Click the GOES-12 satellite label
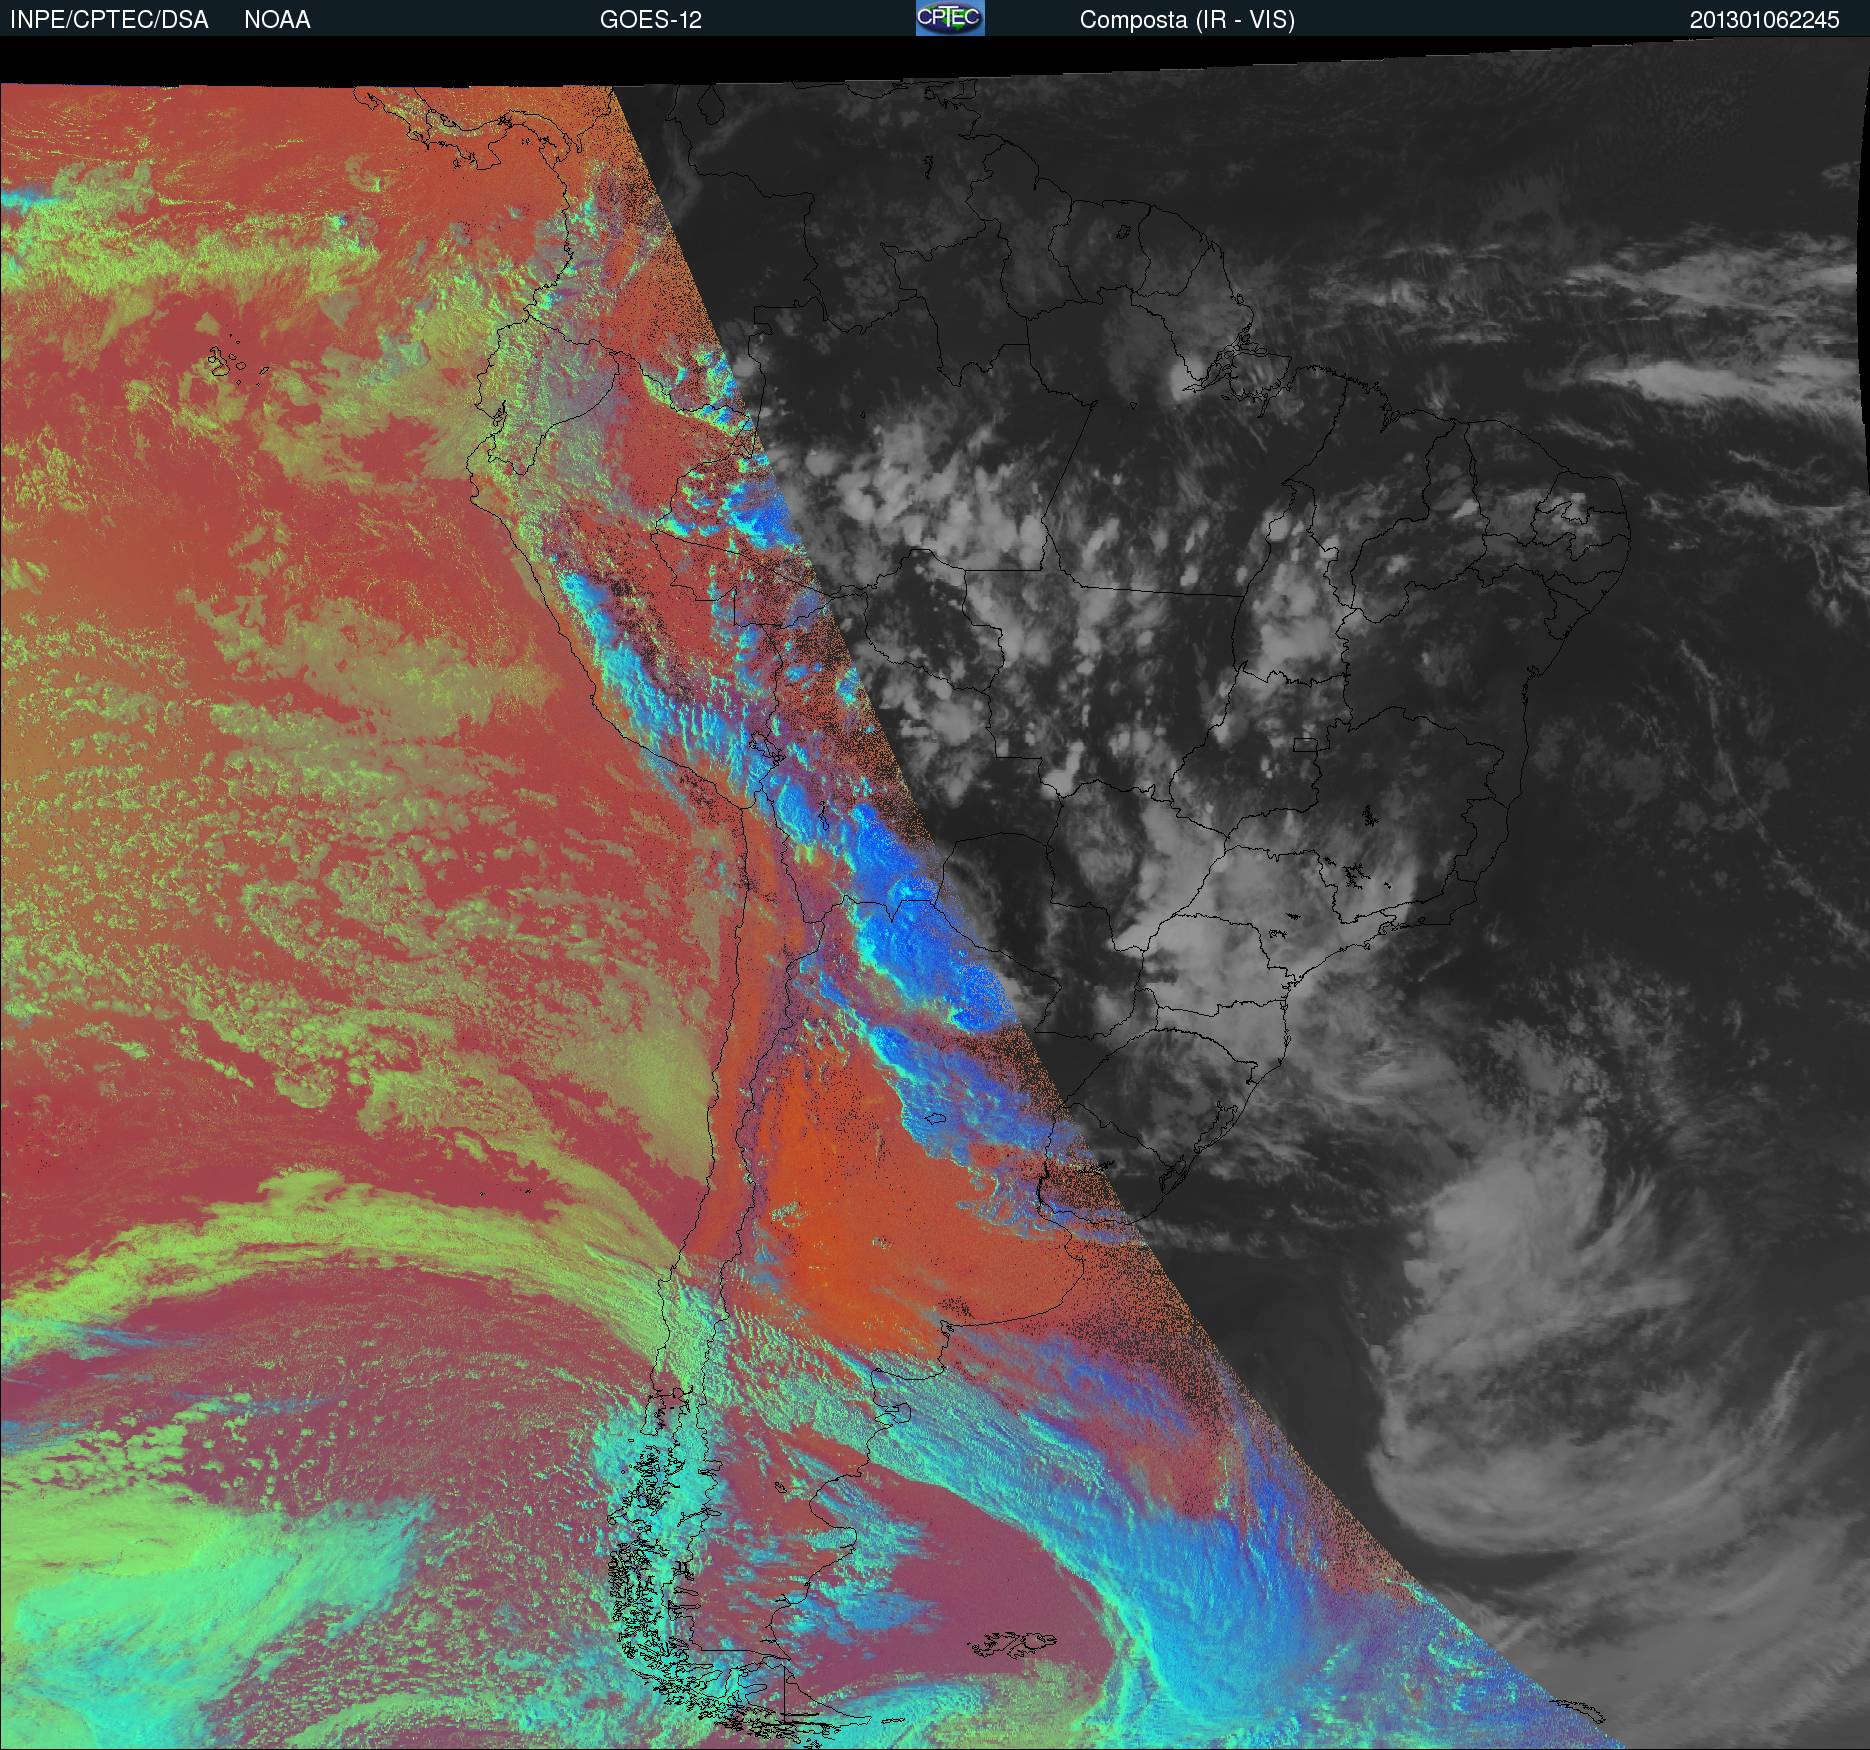Viewport: 1870px width, 1750px height. pyautogui.click(x=650, y=20)
